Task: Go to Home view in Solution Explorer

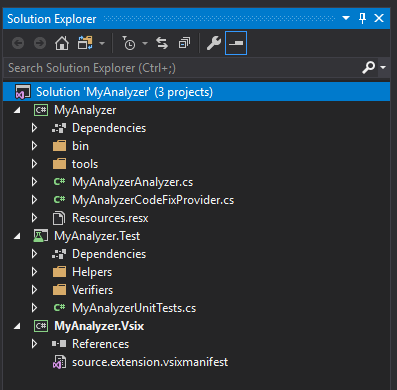Action: (x=62, y=43)
